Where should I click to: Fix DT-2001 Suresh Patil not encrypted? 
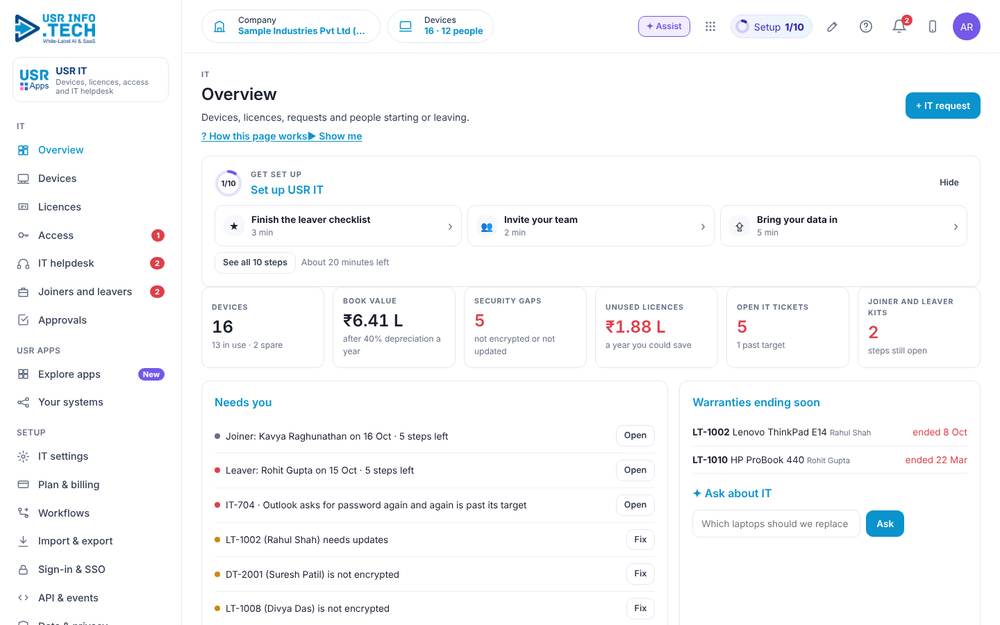(640, 574)
